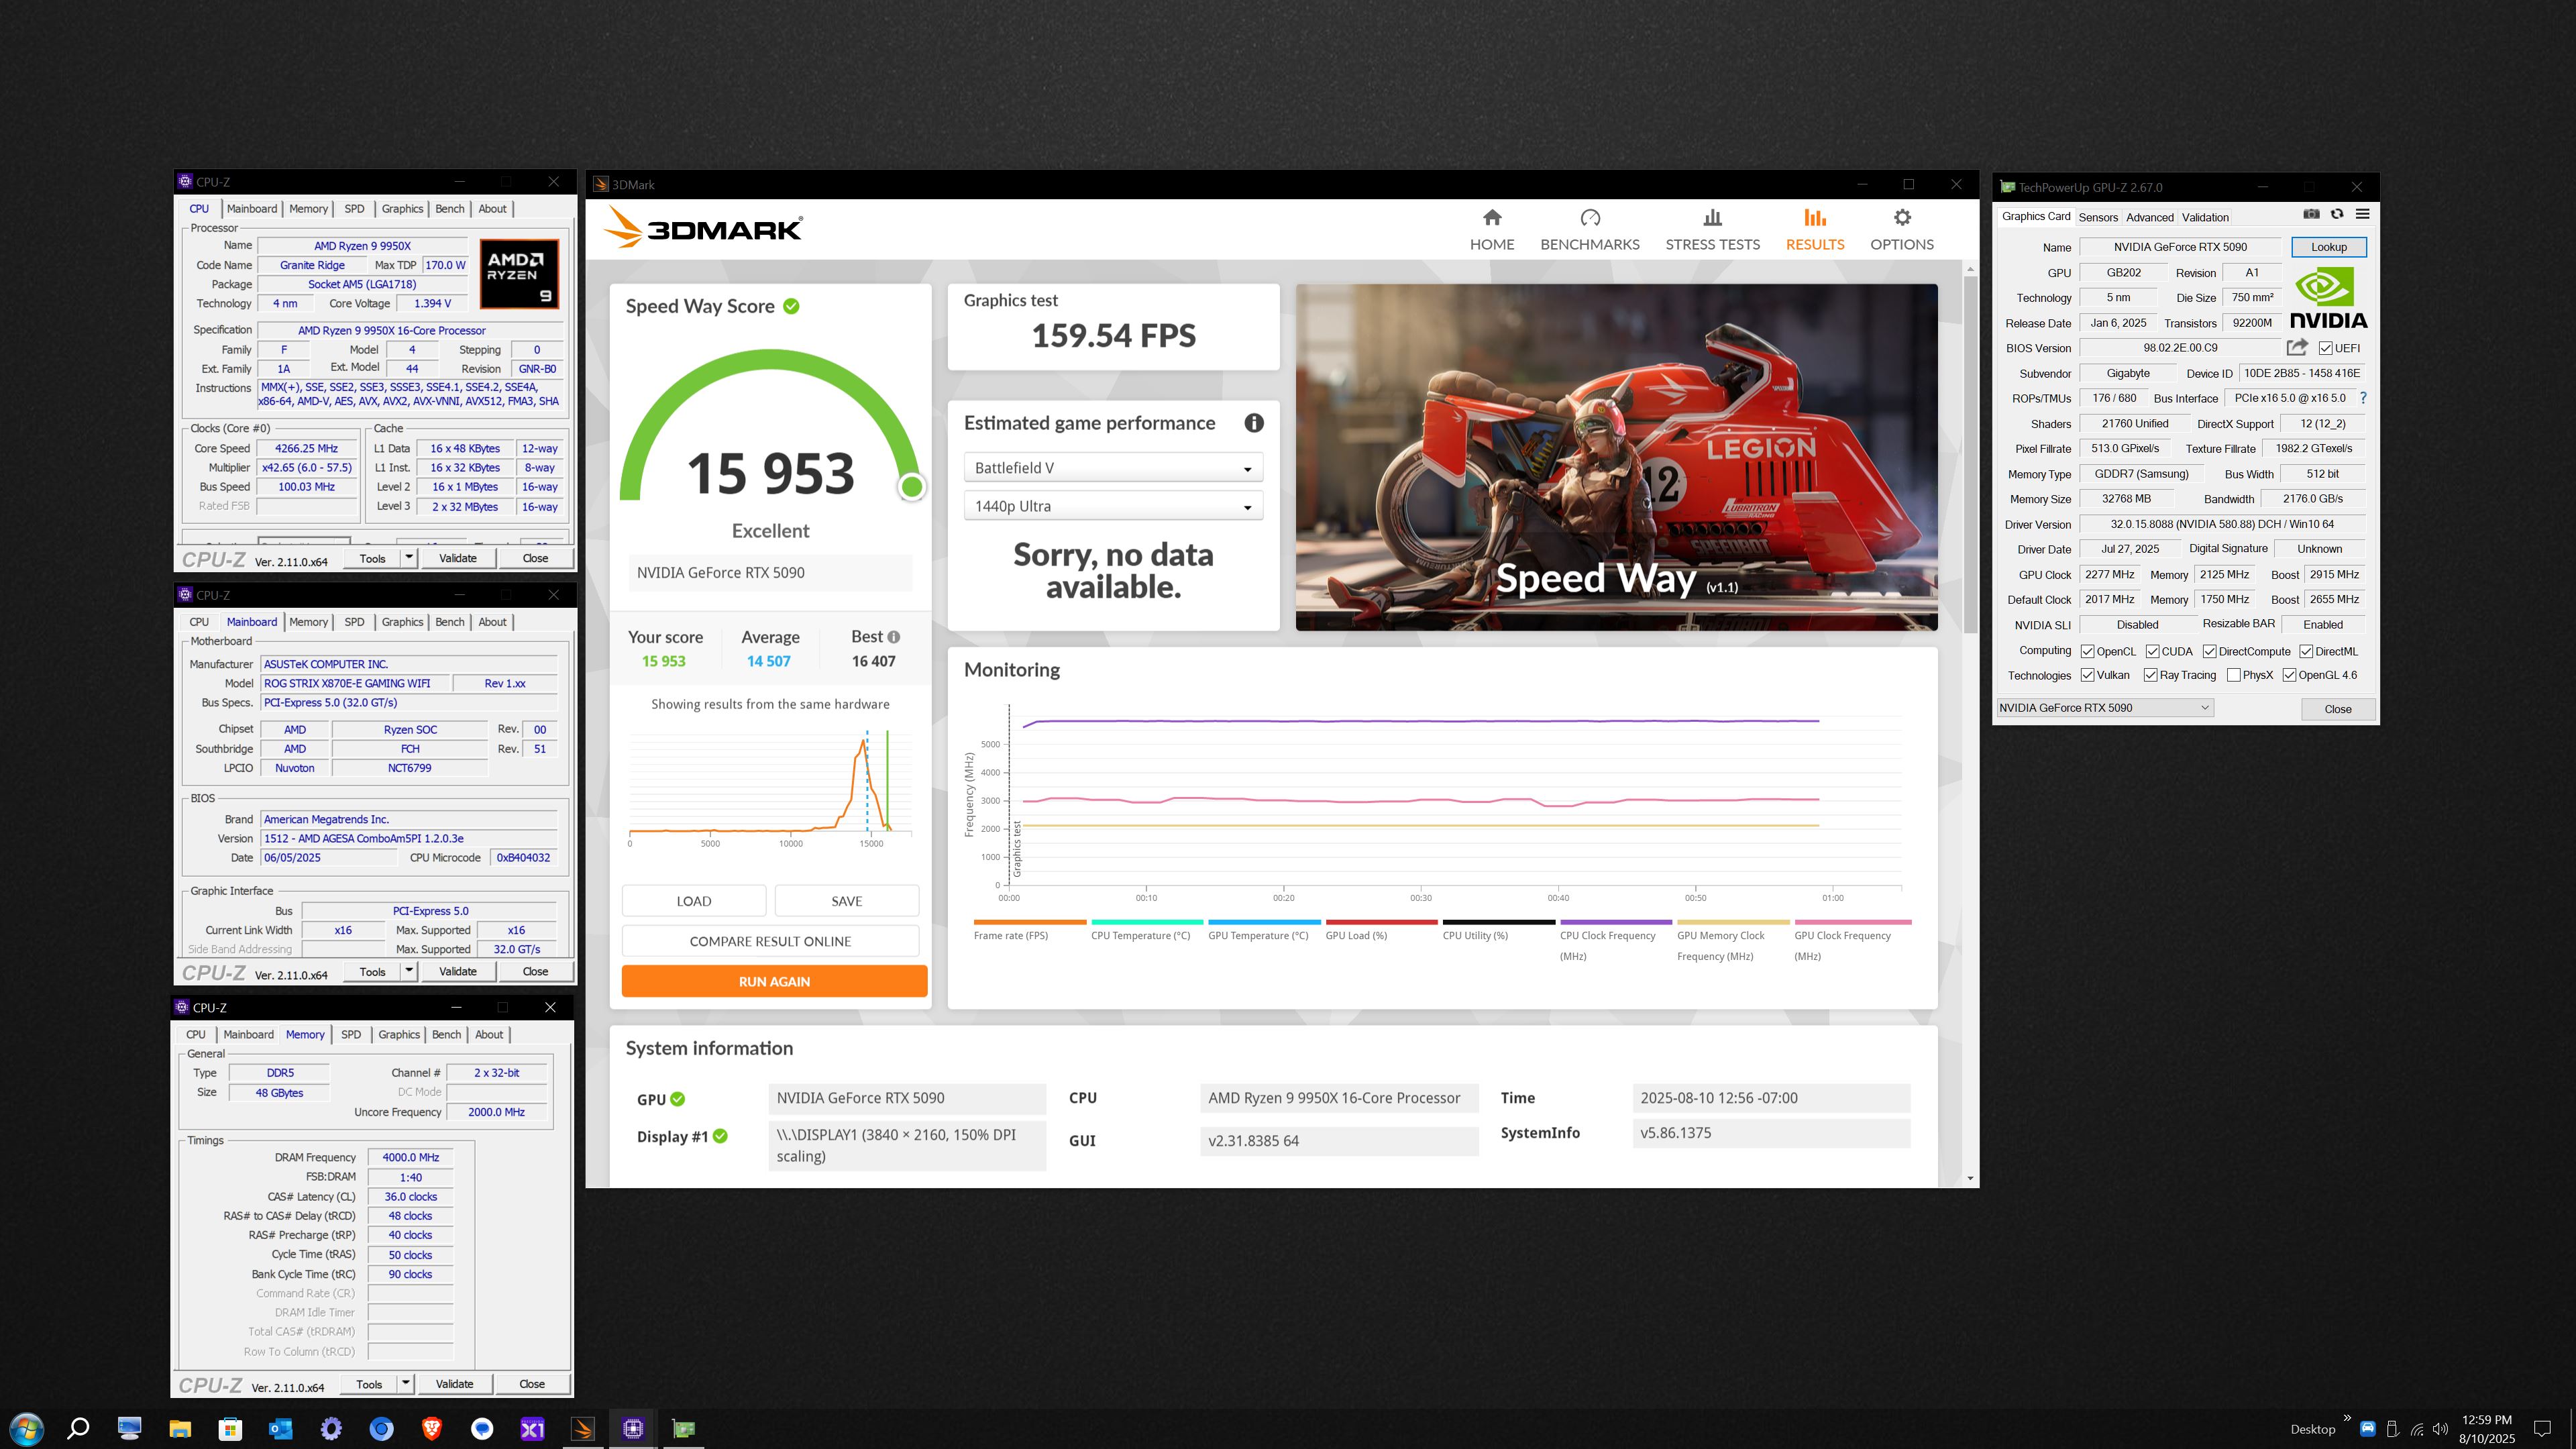Take a GPU-Z screenshot with the camera icon
The height and width of the screenshot is (1449, 2576).
point(2311,214)
